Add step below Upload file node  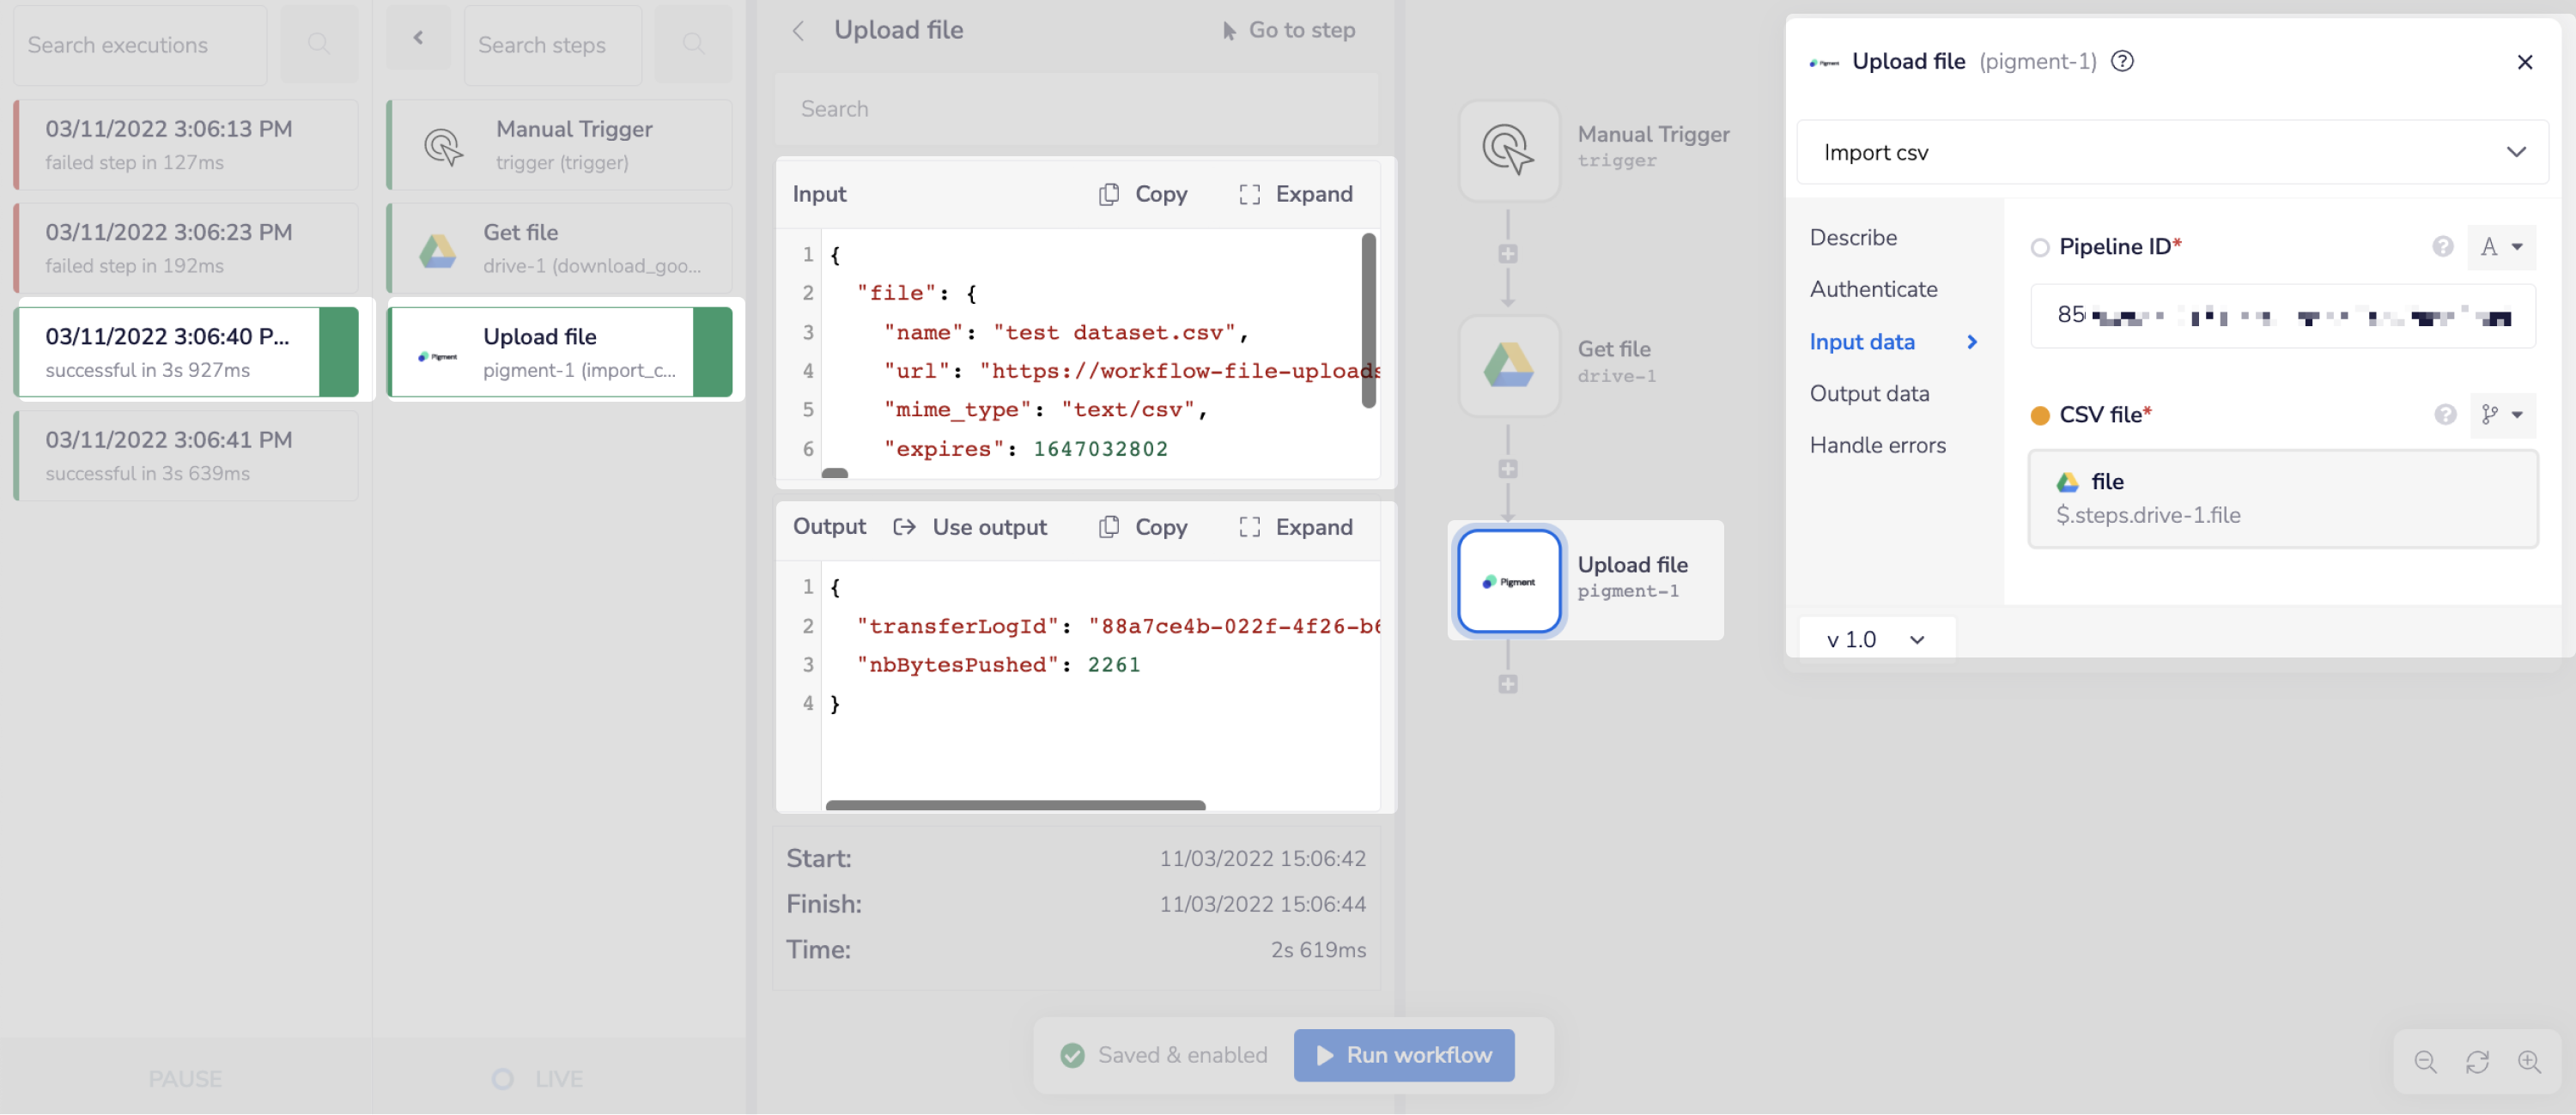click(x=1508, y=684)
